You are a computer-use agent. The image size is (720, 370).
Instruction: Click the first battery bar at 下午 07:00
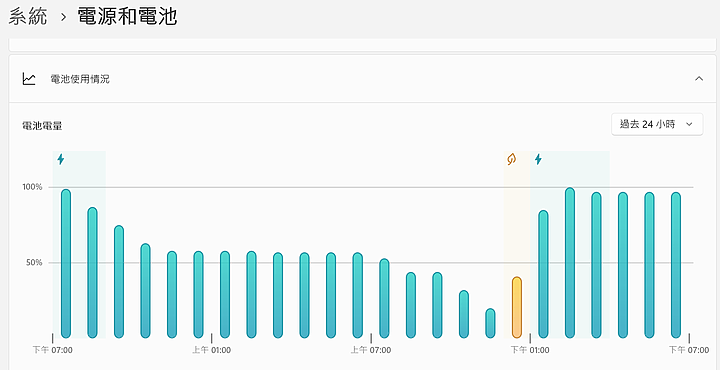(x=66, y=263)
